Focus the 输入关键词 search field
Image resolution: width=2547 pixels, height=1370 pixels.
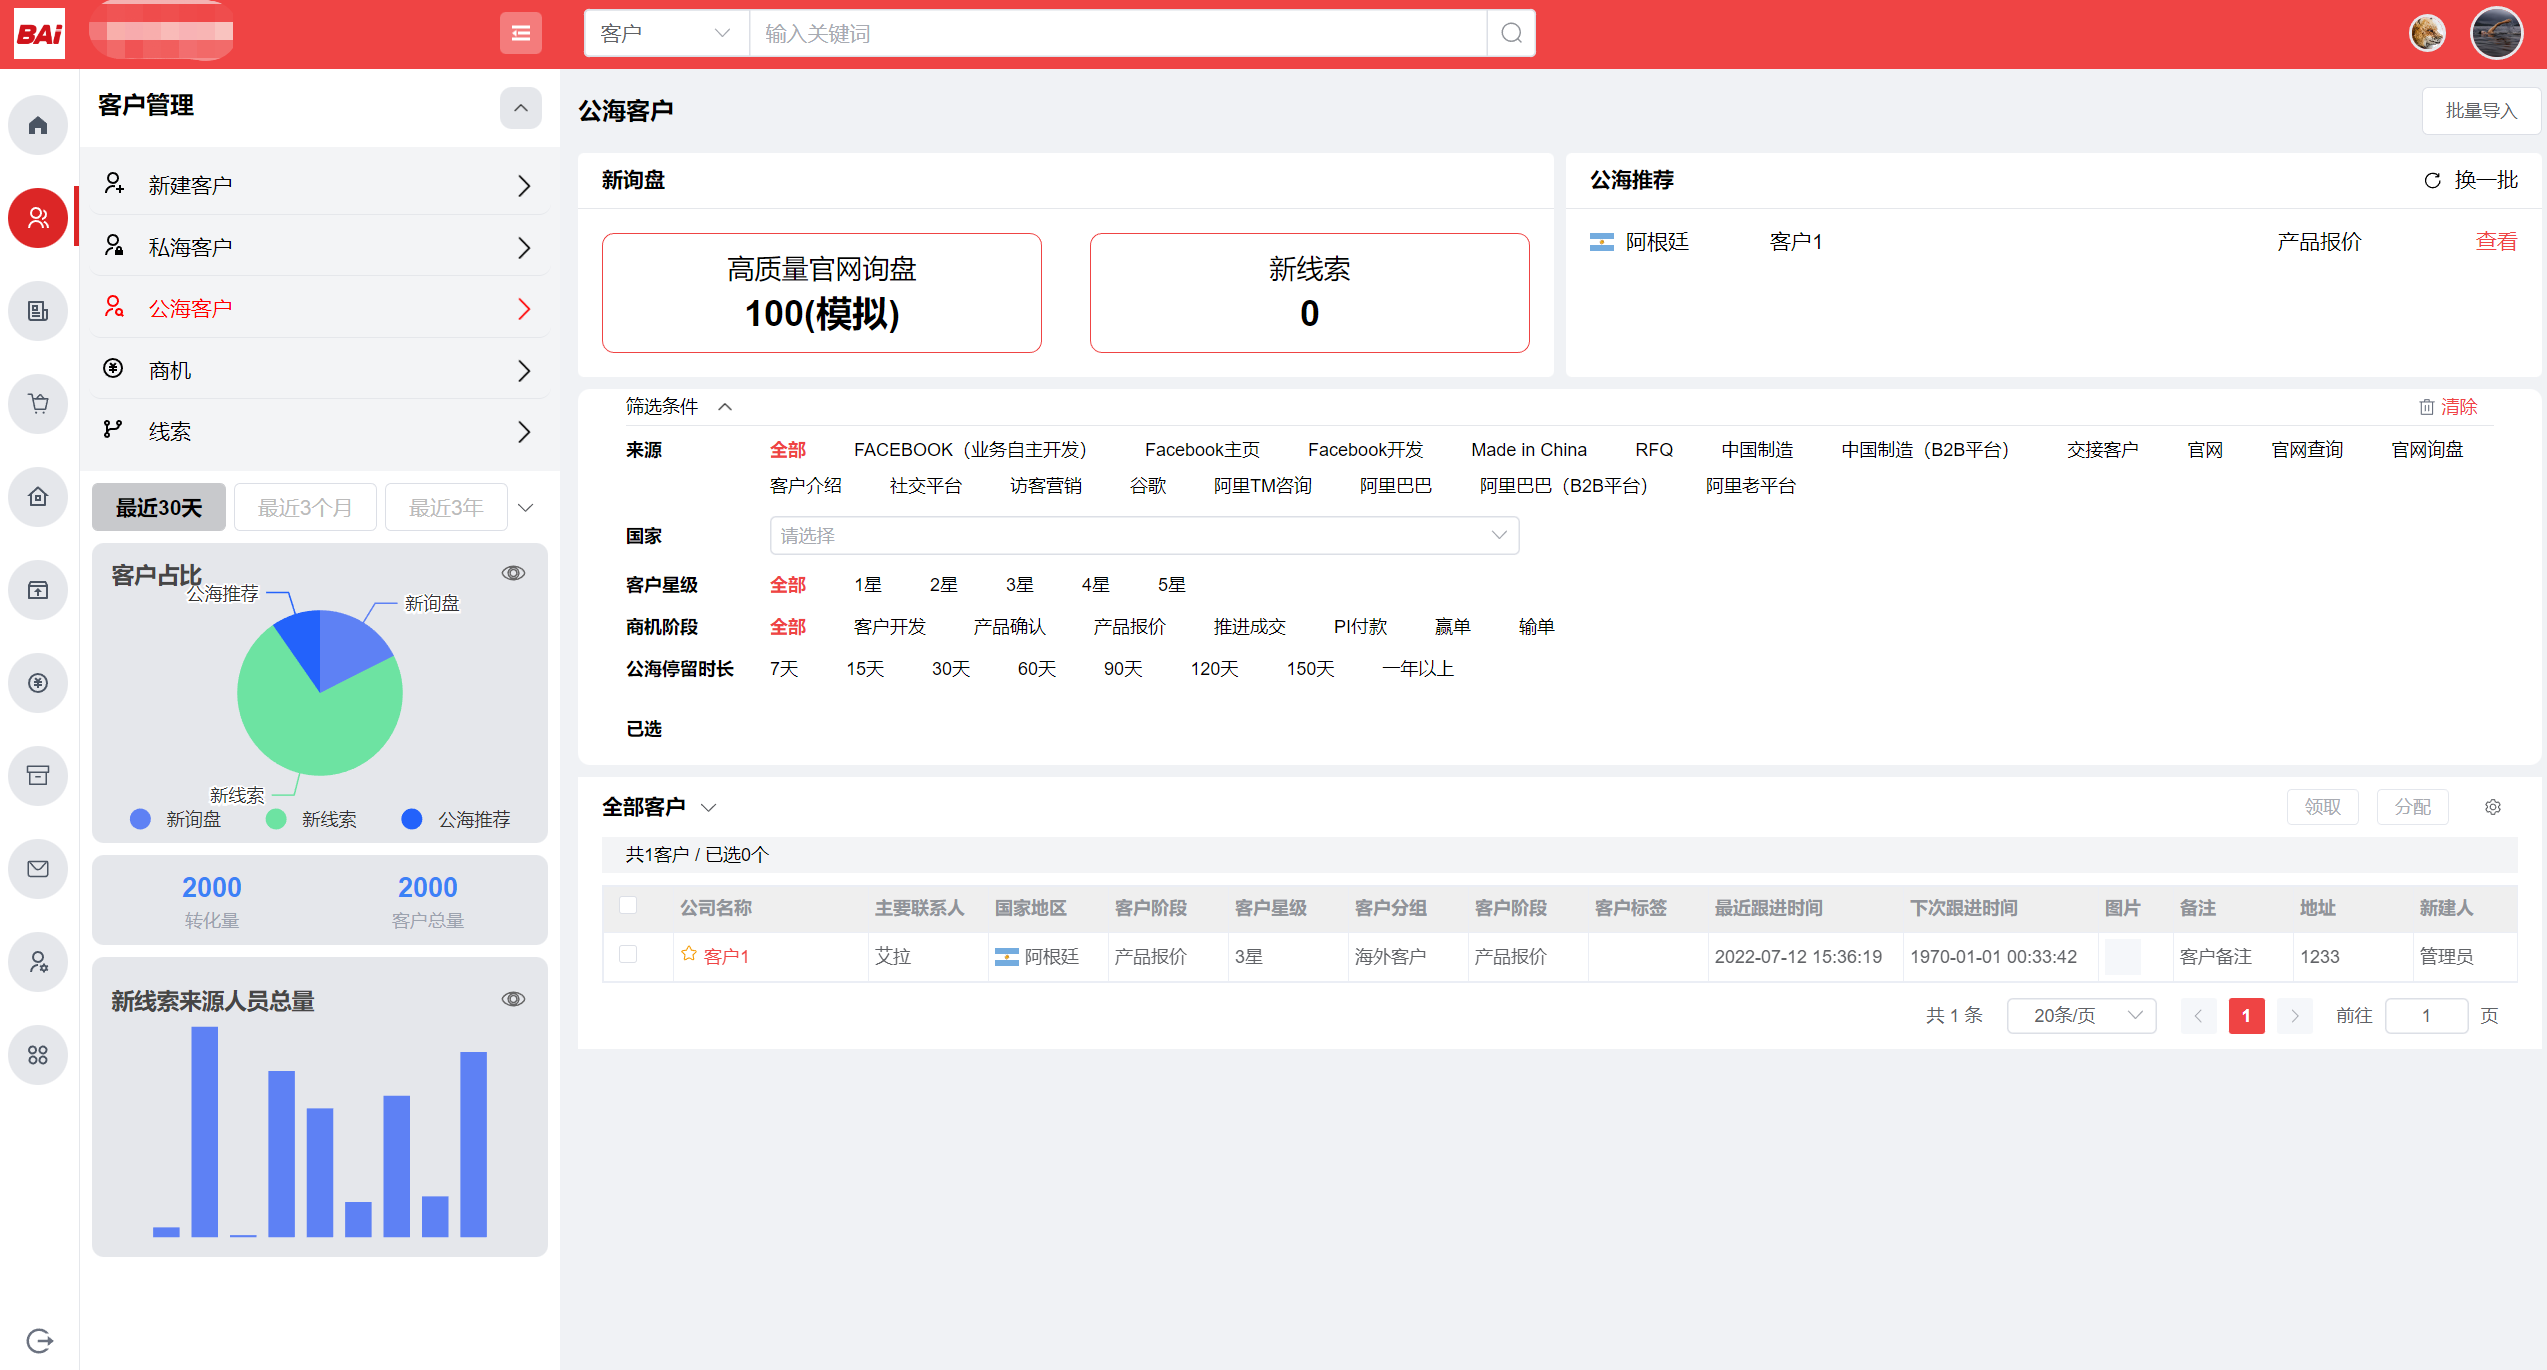pyautogui.click(x=1118, y=33)
